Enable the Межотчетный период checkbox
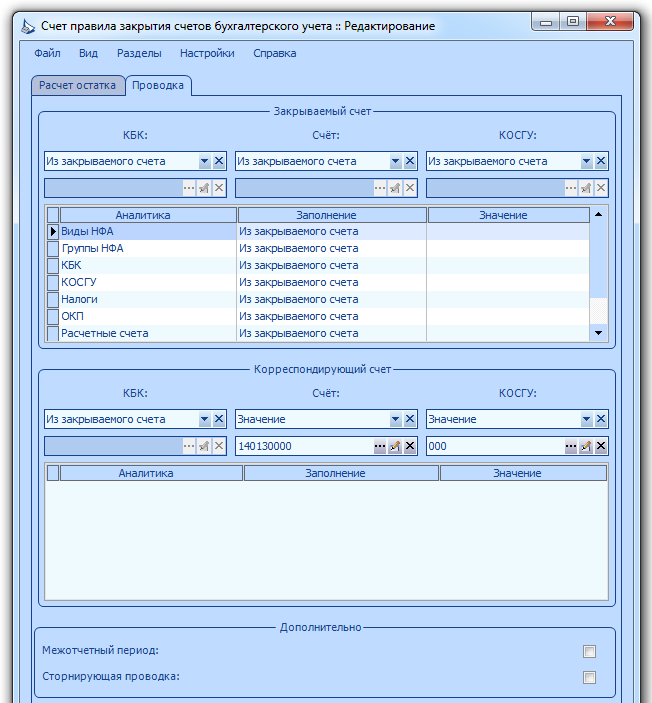652x703 pixels. click(x=589, y=651)
